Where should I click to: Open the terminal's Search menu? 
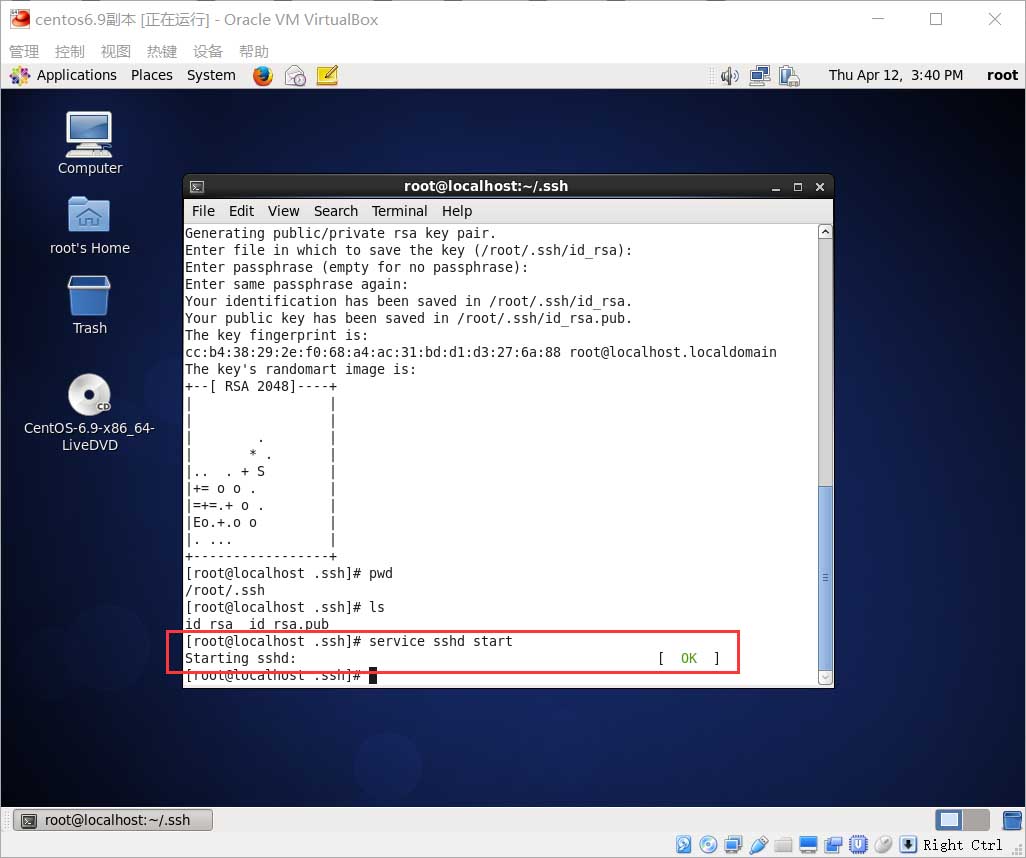335,211
